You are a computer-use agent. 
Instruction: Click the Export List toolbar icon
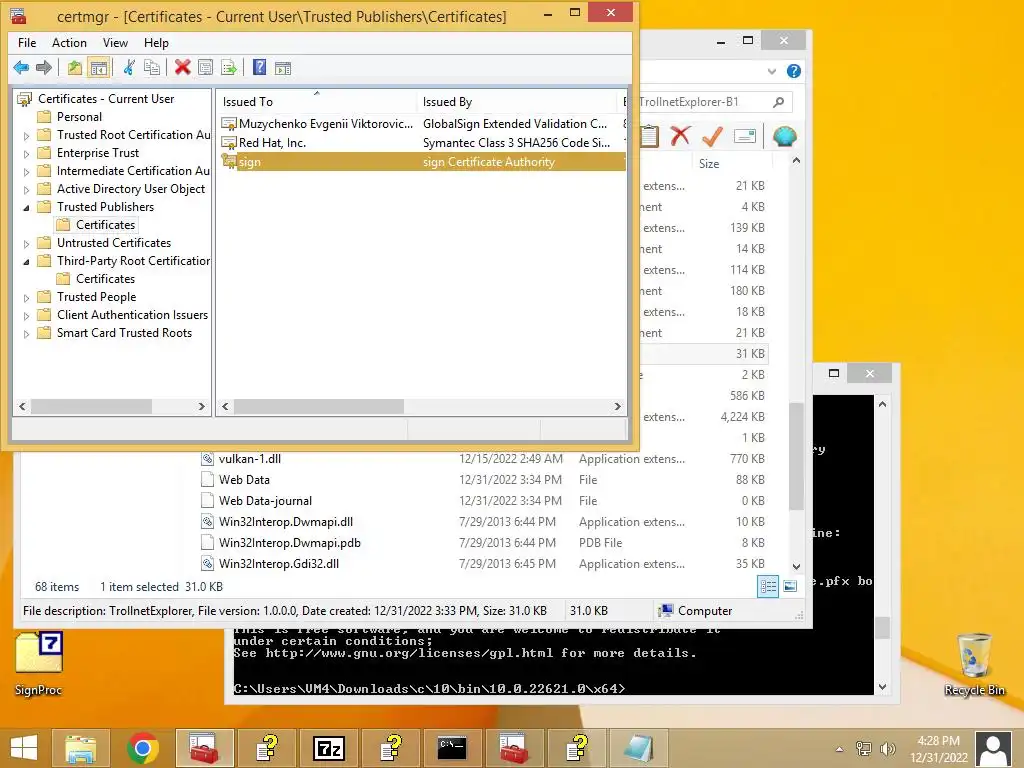point(229,67)
